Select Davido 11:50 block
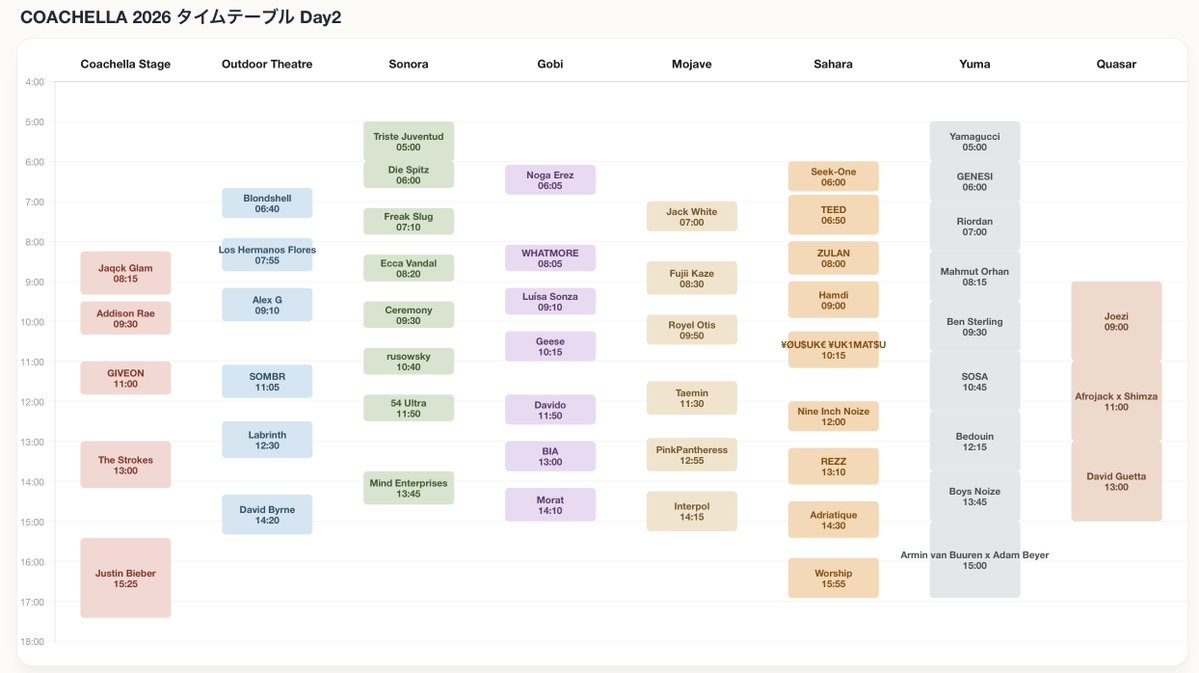1199x673 pixels. tap(550, 410)
